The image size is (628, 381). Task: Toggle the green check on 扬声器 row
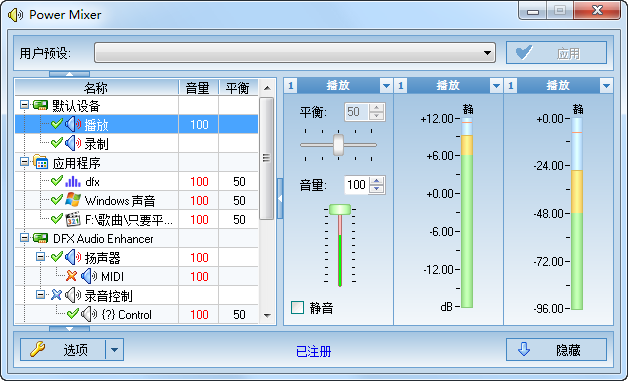pos(57,256)
